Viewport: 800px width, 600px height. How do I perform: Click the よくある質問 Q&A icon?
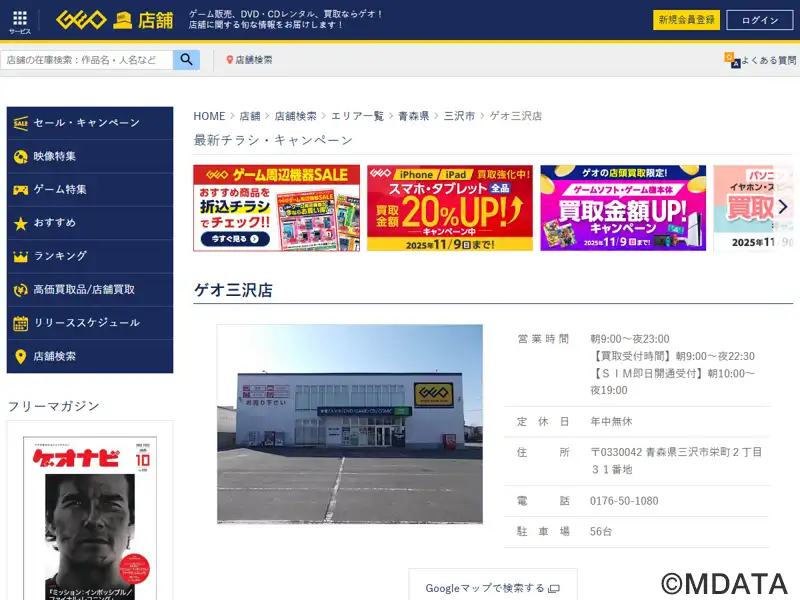732,60
